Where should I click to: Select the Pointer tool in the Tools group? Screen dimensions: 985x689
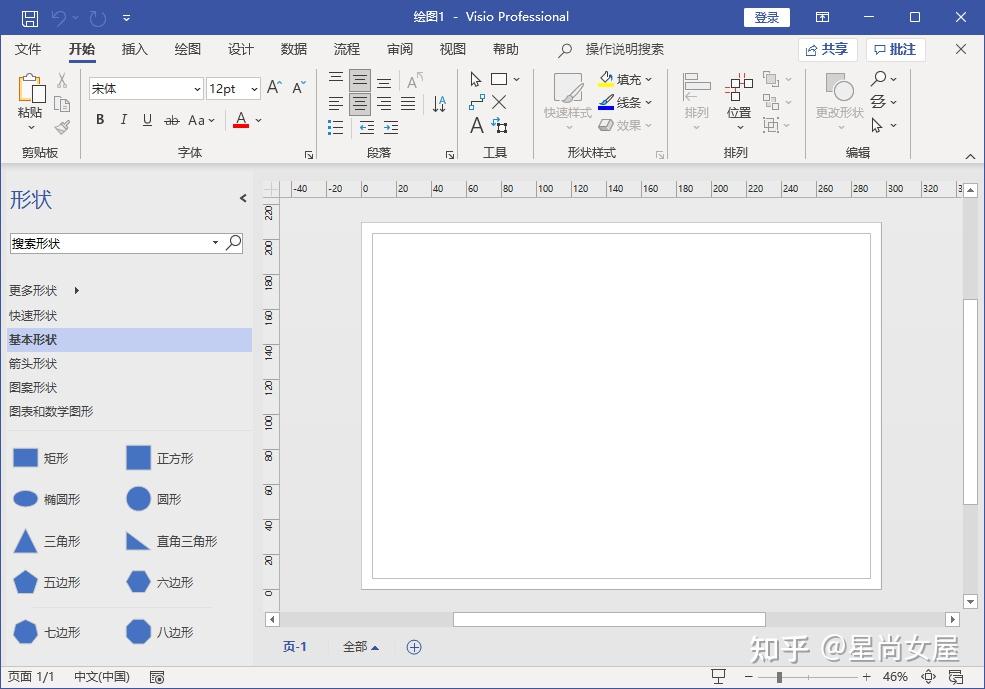point(476,79)
